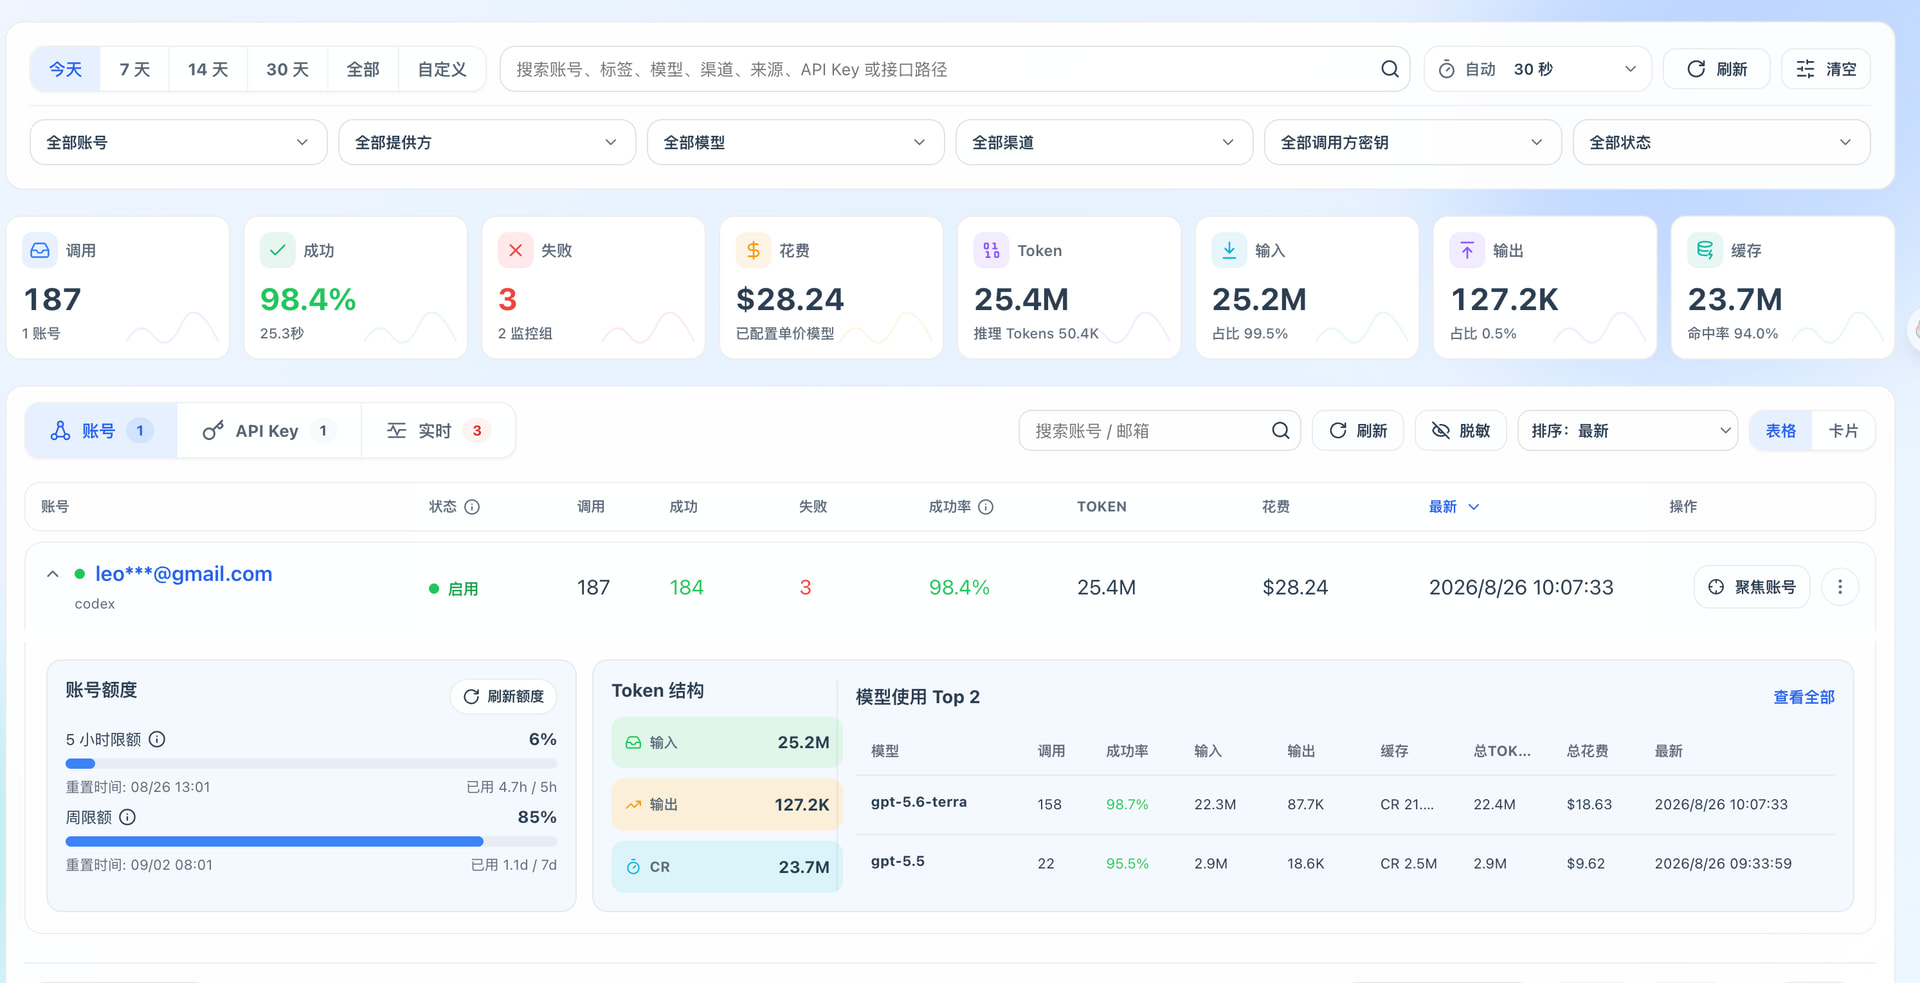Open the three-dot menu for leo account row
Screen dimensions: 1920x983
pyautogui.click(x=1839, y=587)
